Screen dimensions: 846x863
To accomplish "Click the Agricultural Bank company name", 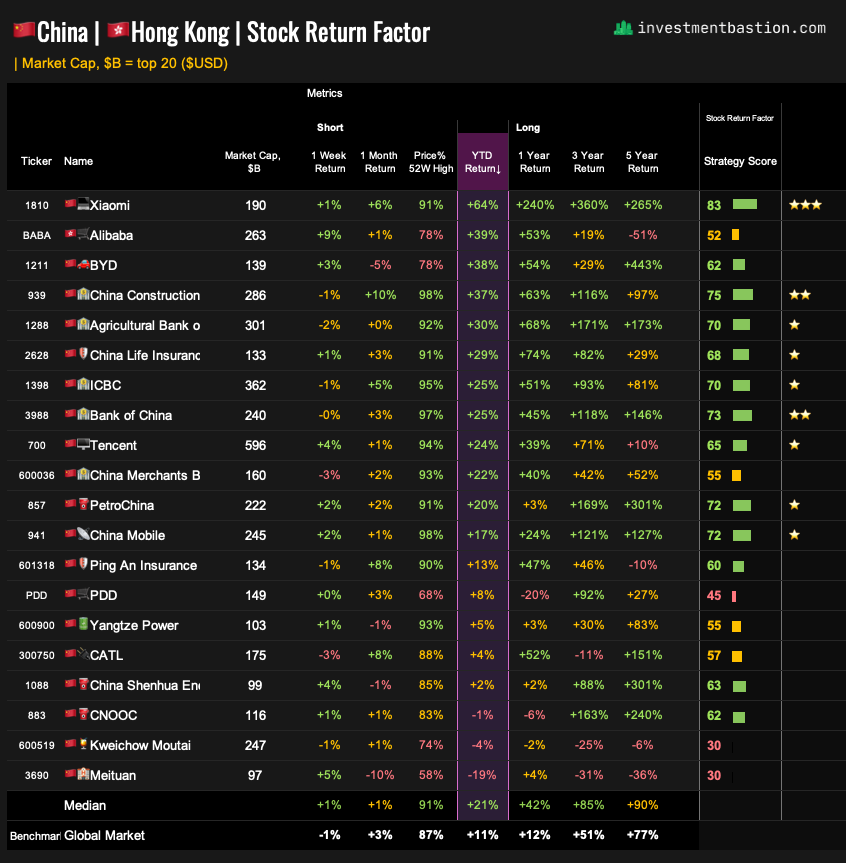I will pyautogui.click(x=145, y=325).
